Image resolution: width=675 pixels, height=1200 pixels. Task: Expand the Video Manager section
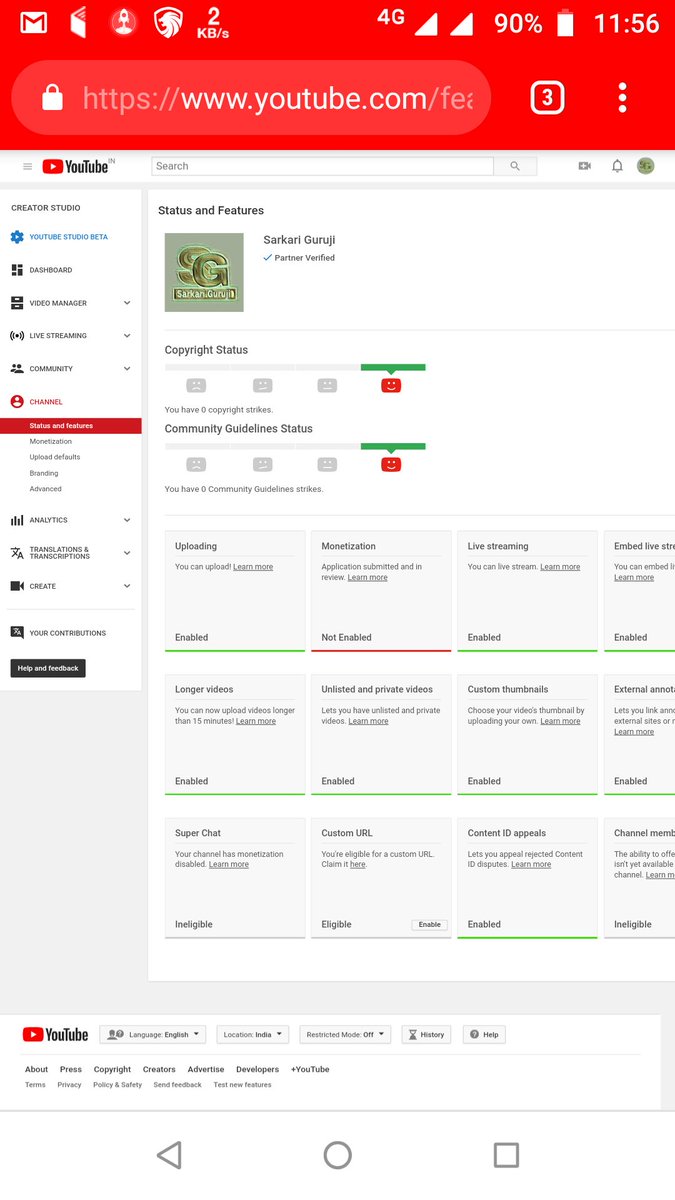(x=127, y=303)
